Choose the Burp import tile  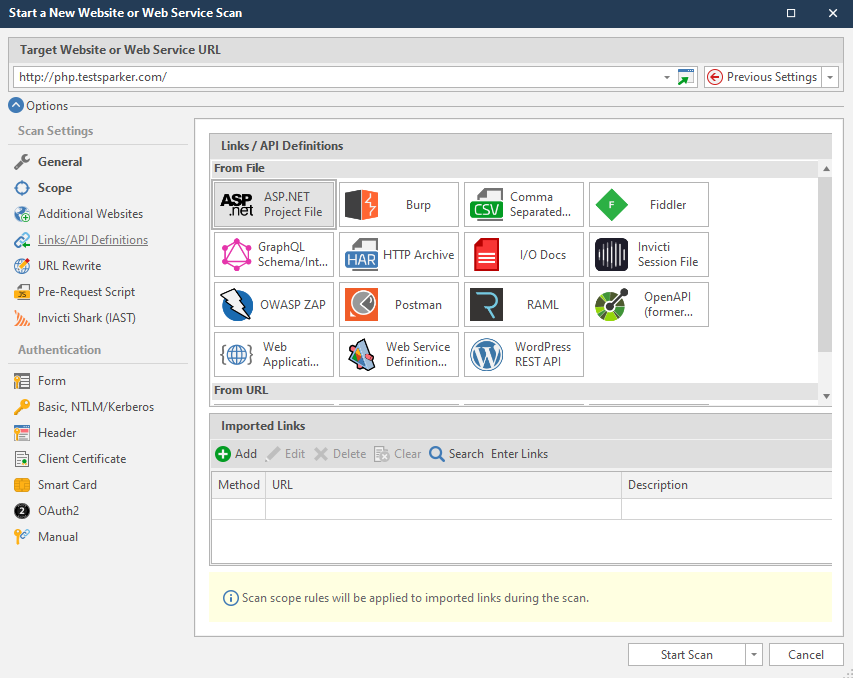[x=399, y=205]
